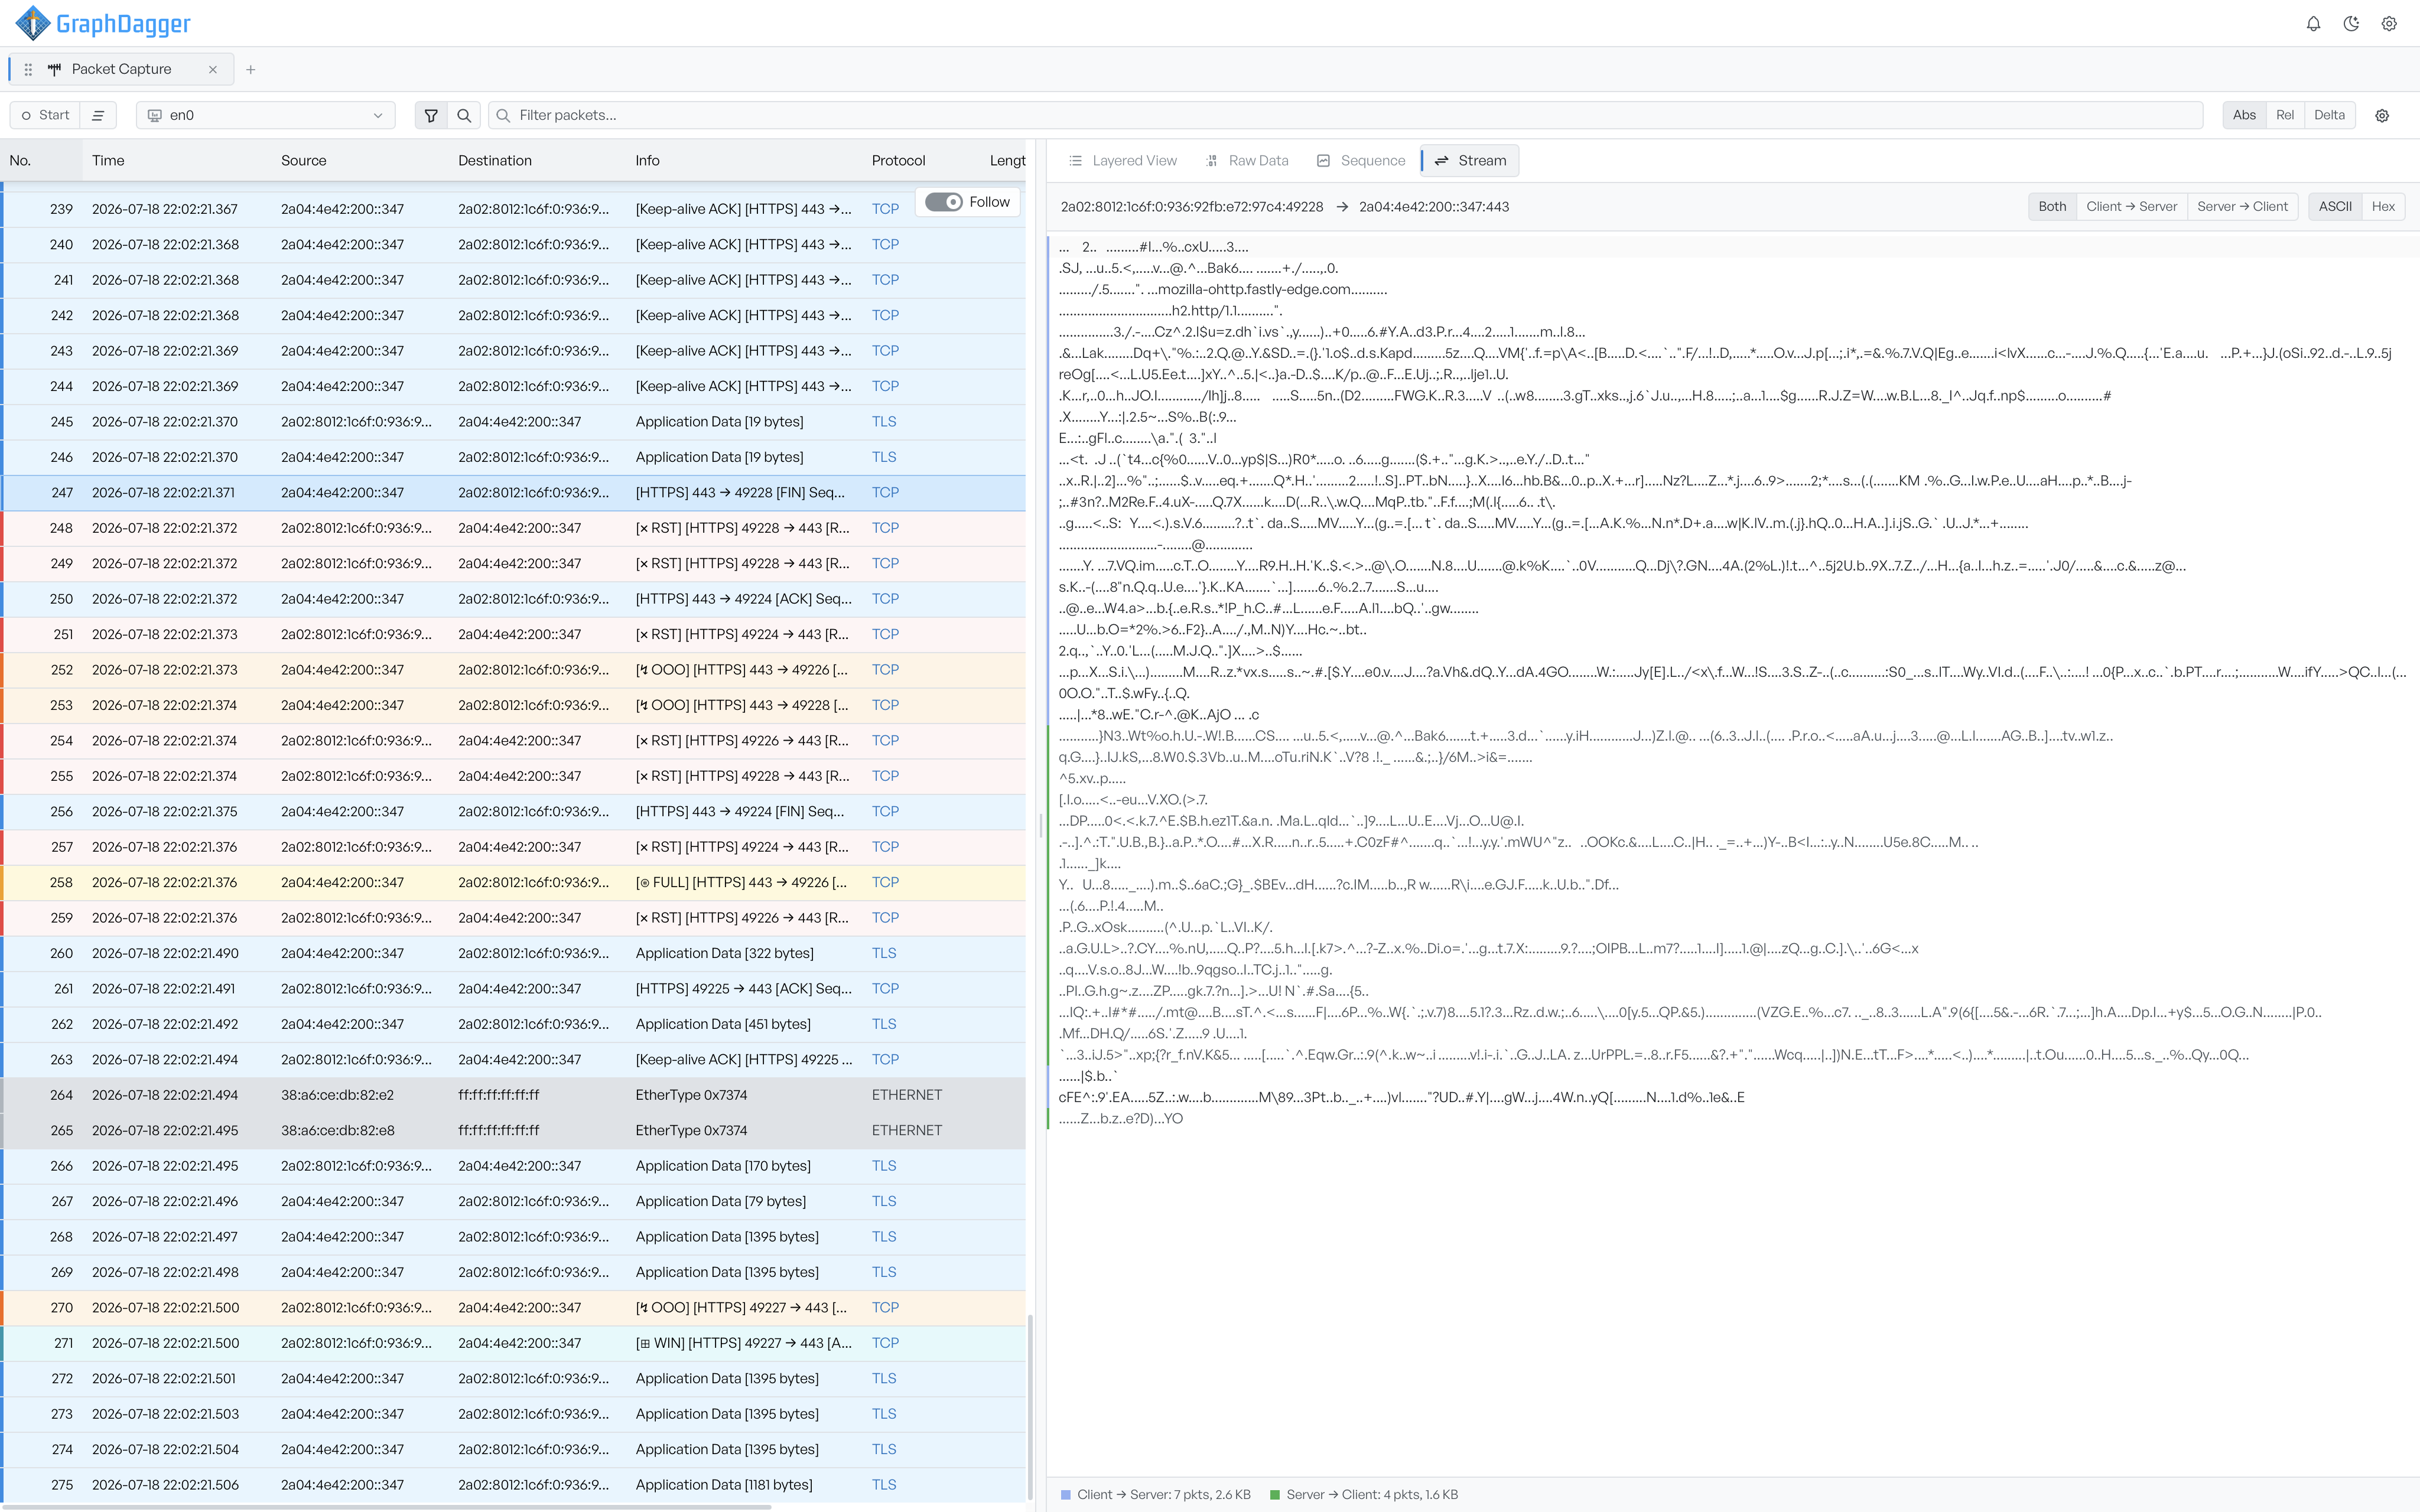Click Sequence tab diagram icon
Viewport: 2420px width, 1512px height.
coord(1323,160)
